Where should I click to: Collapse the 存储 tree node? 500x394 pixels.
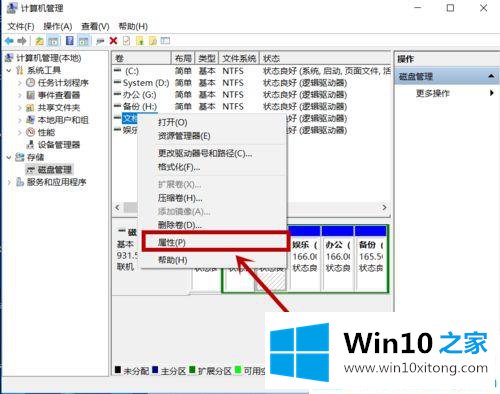pyautogui.click(x=9, y=157)
